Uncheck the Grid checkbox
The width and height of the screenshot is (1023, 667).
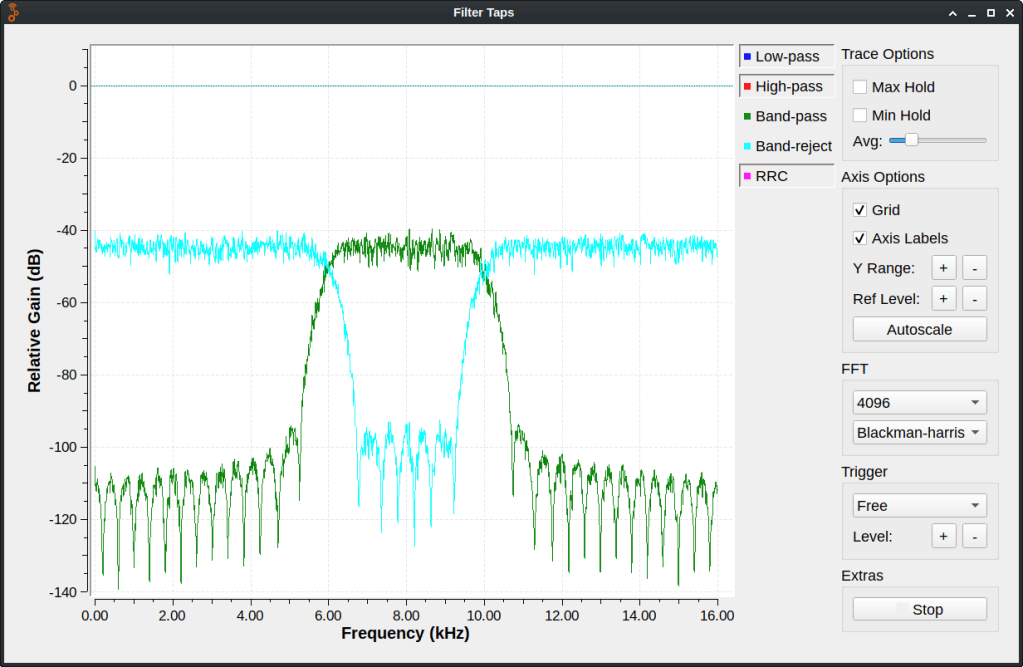click(x=860, y=210)
